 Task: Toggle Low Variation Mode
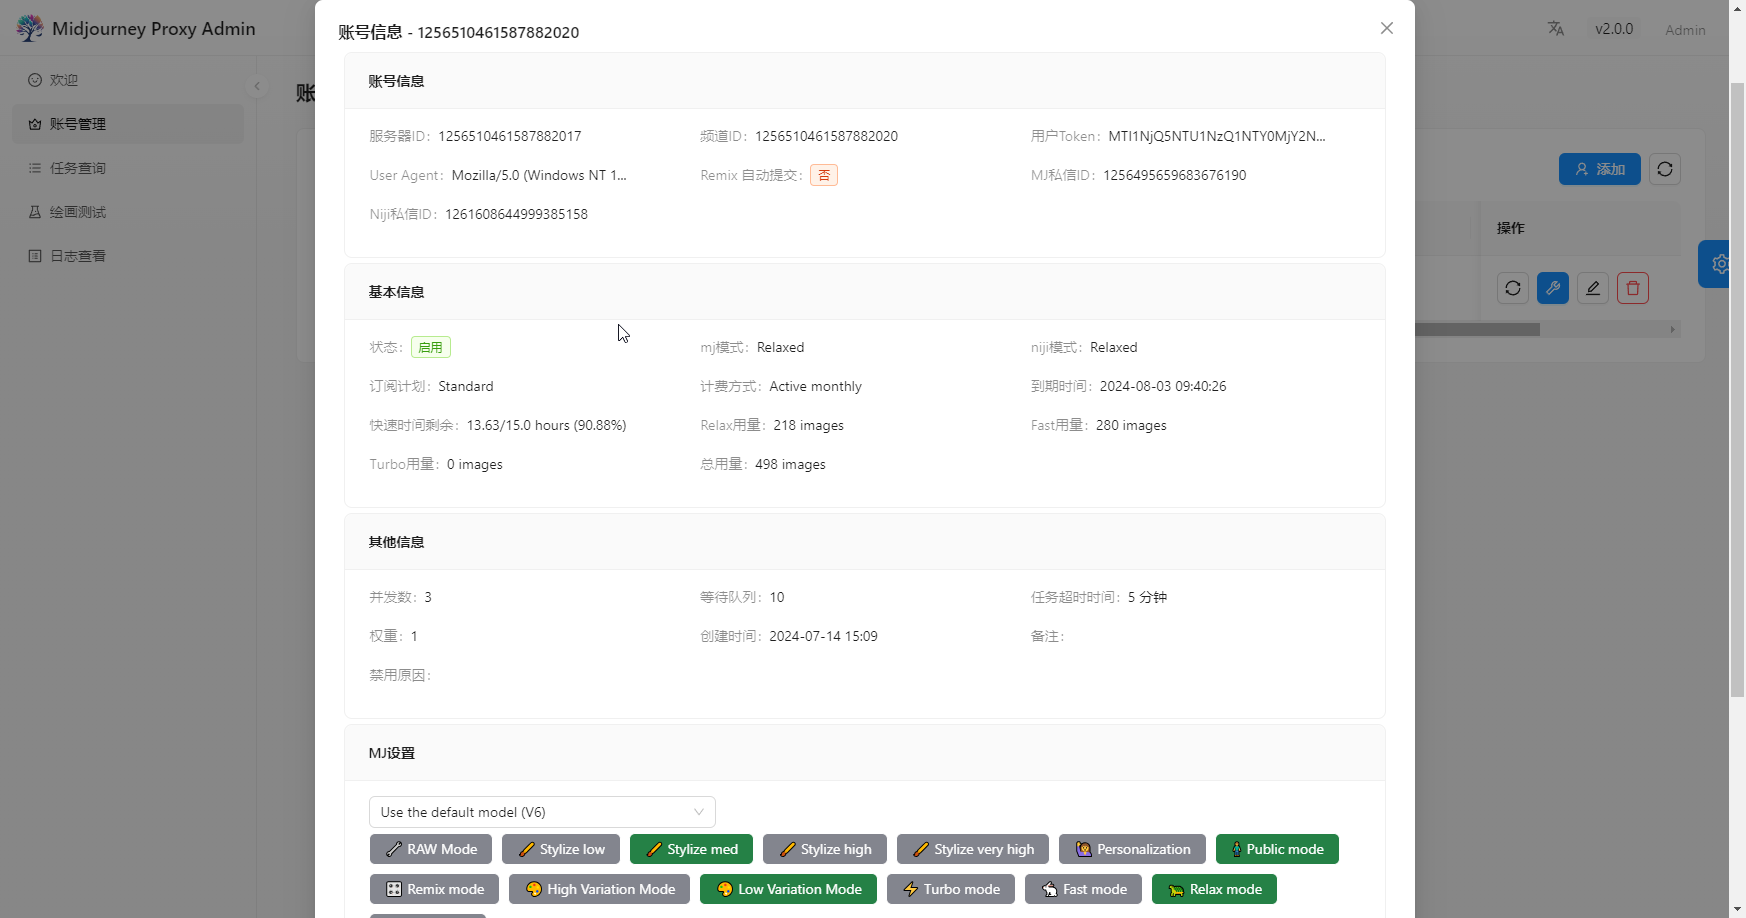788,889
